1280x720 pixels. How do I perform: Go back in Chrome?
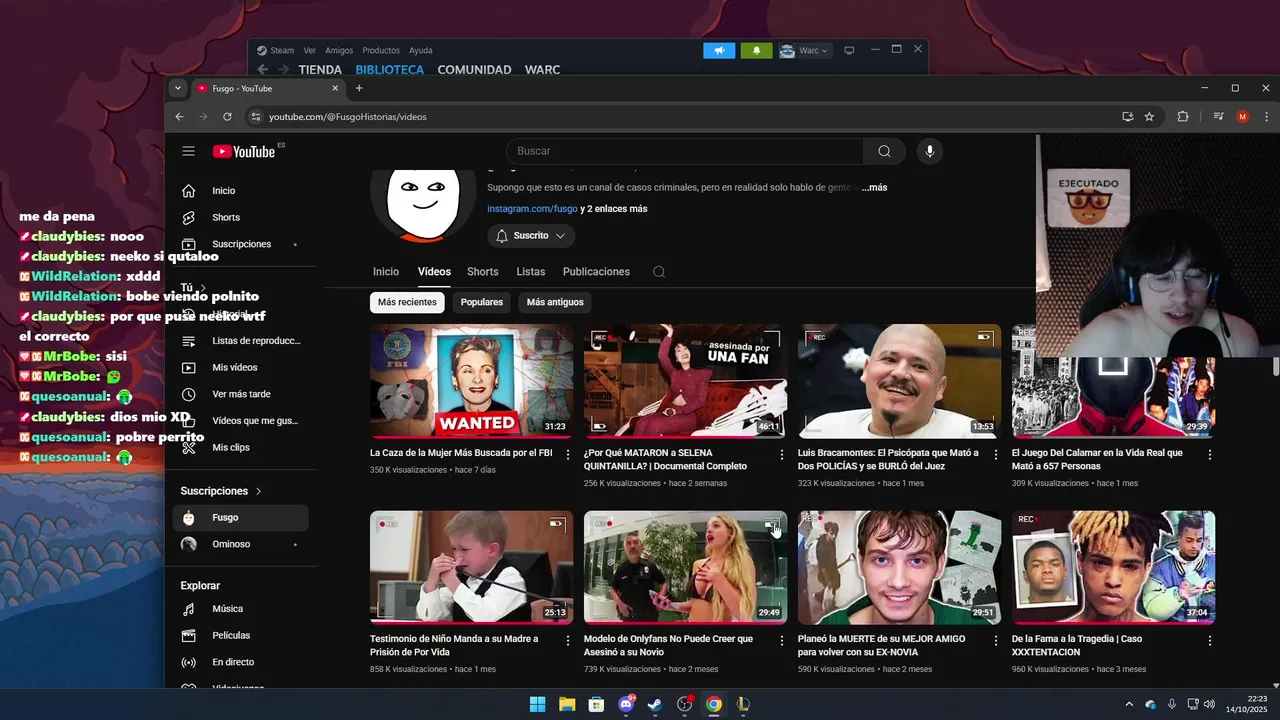(179, 117)
